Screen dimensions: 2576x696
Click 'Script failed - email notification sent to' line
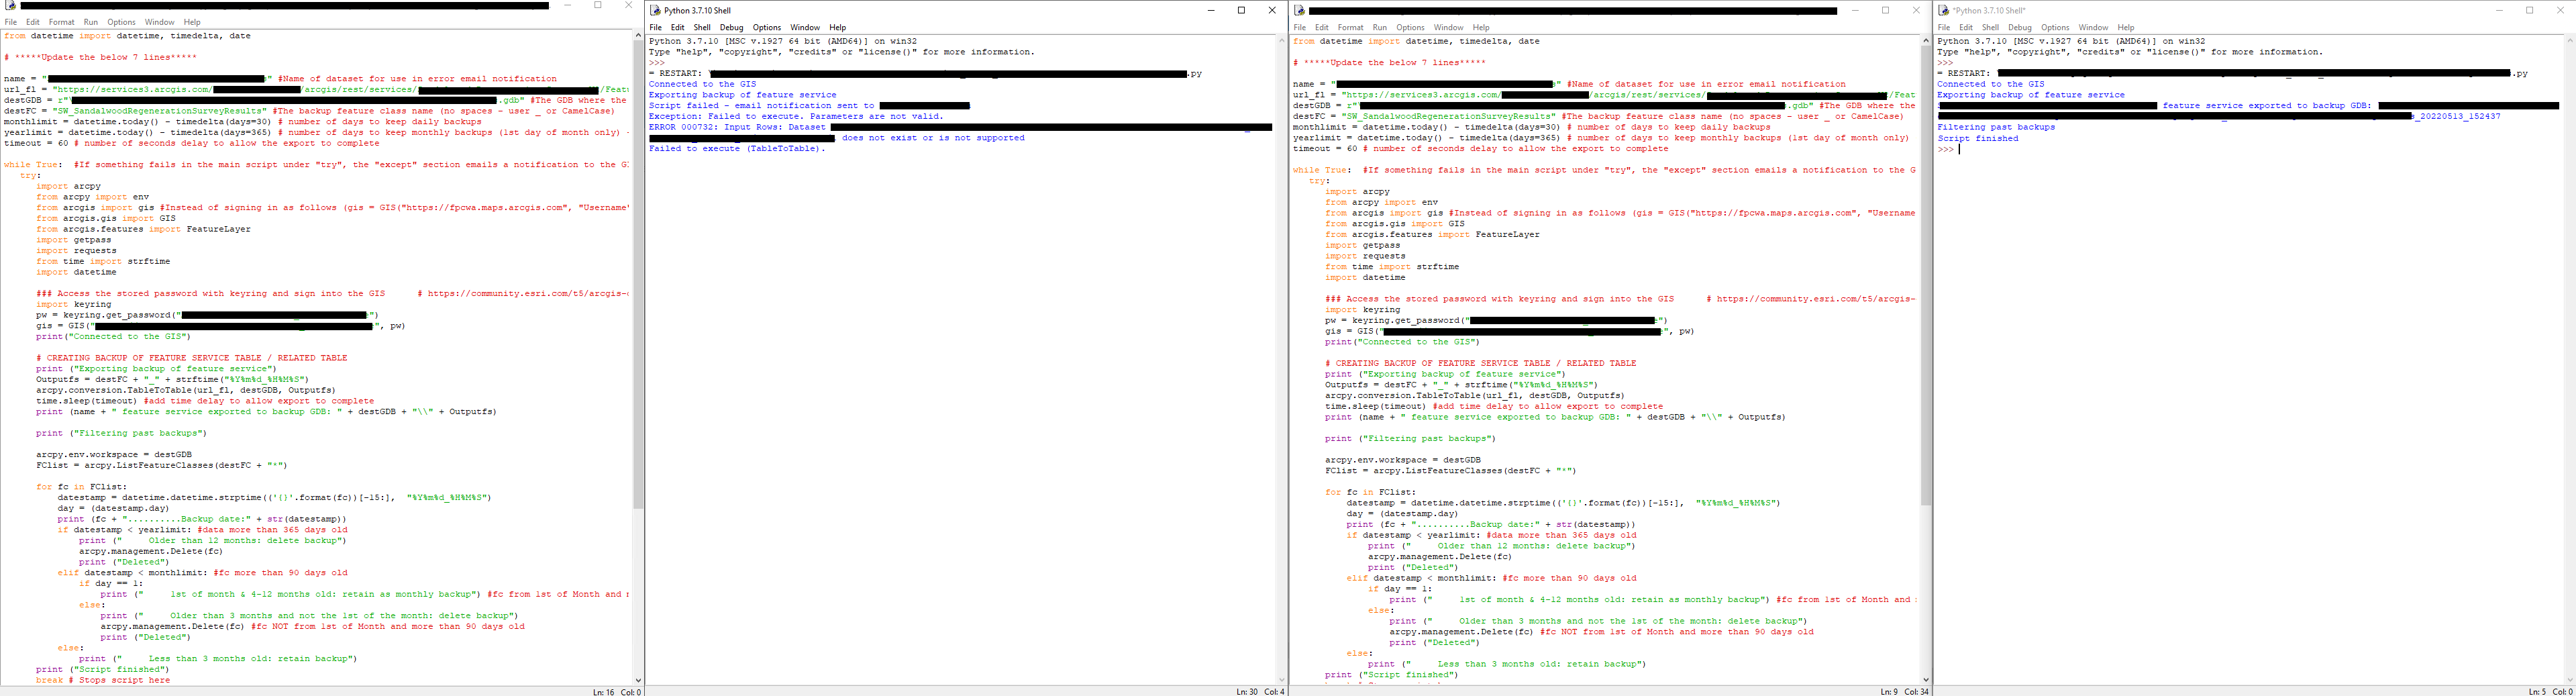click(x=762, y=105)
